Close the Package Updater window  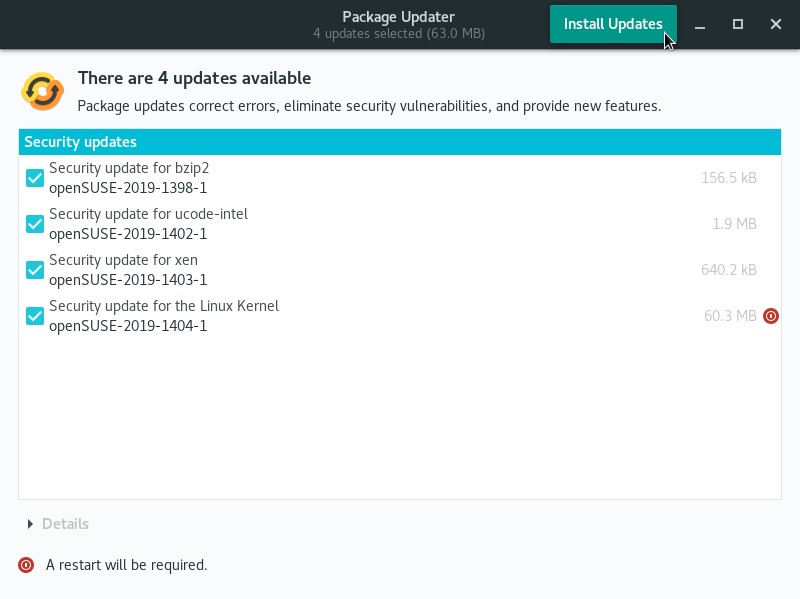coord(776,24)
